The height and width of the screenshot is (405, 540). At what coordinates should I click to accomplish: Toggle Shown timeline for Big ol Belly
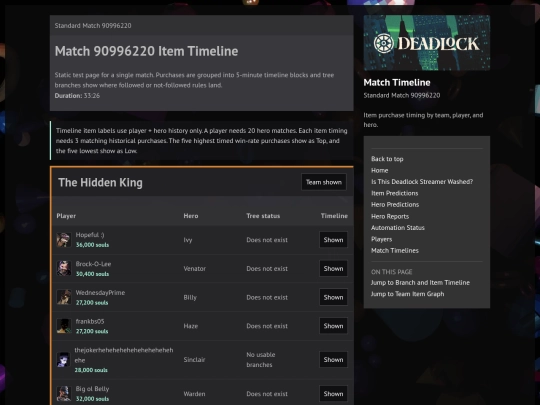click(333, 394)
